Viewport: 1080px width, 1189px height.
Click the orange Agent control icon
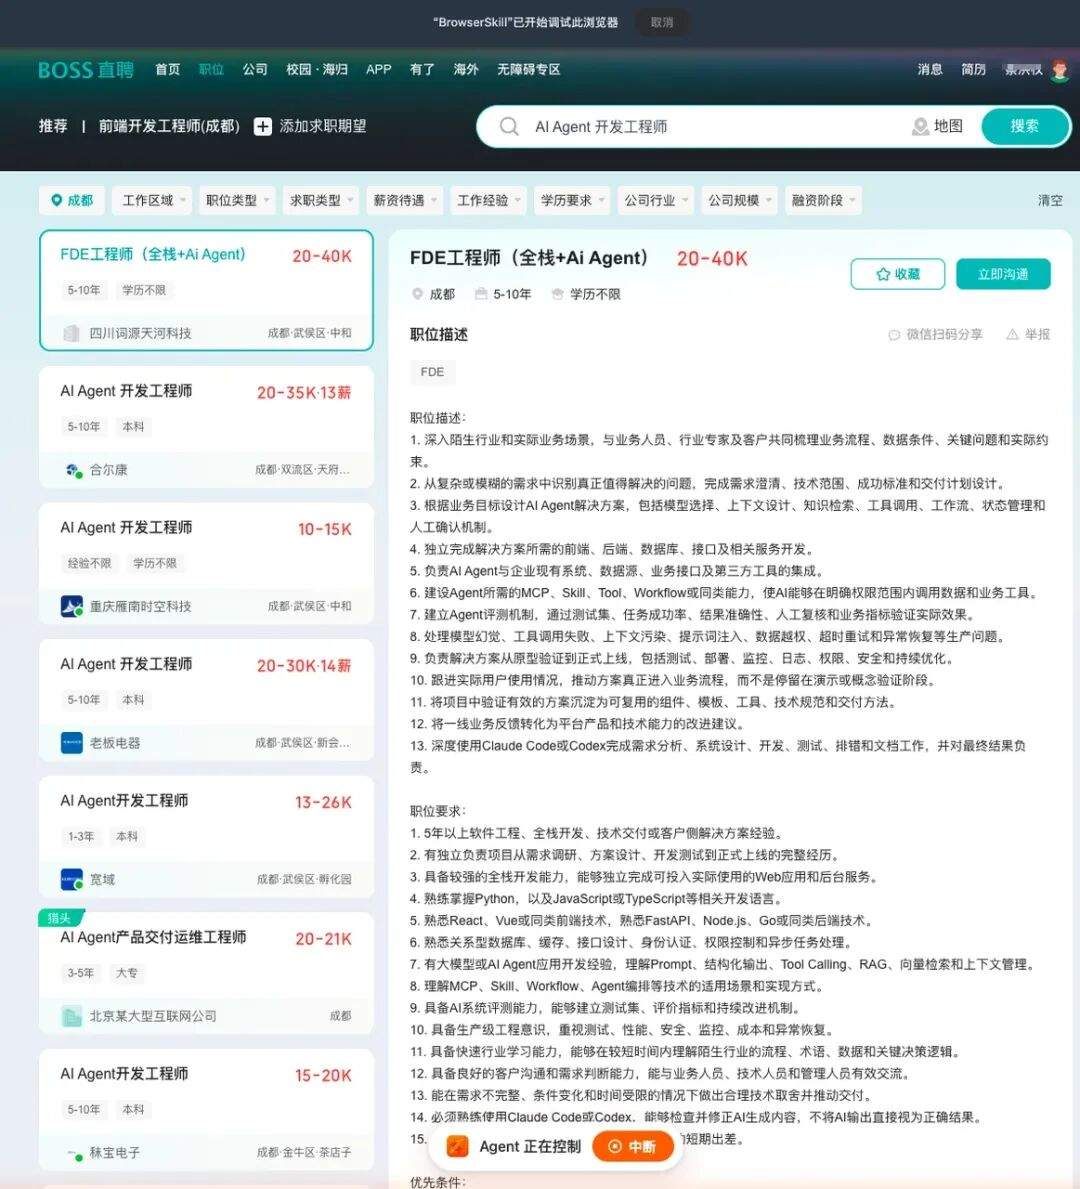[457, 1146]
